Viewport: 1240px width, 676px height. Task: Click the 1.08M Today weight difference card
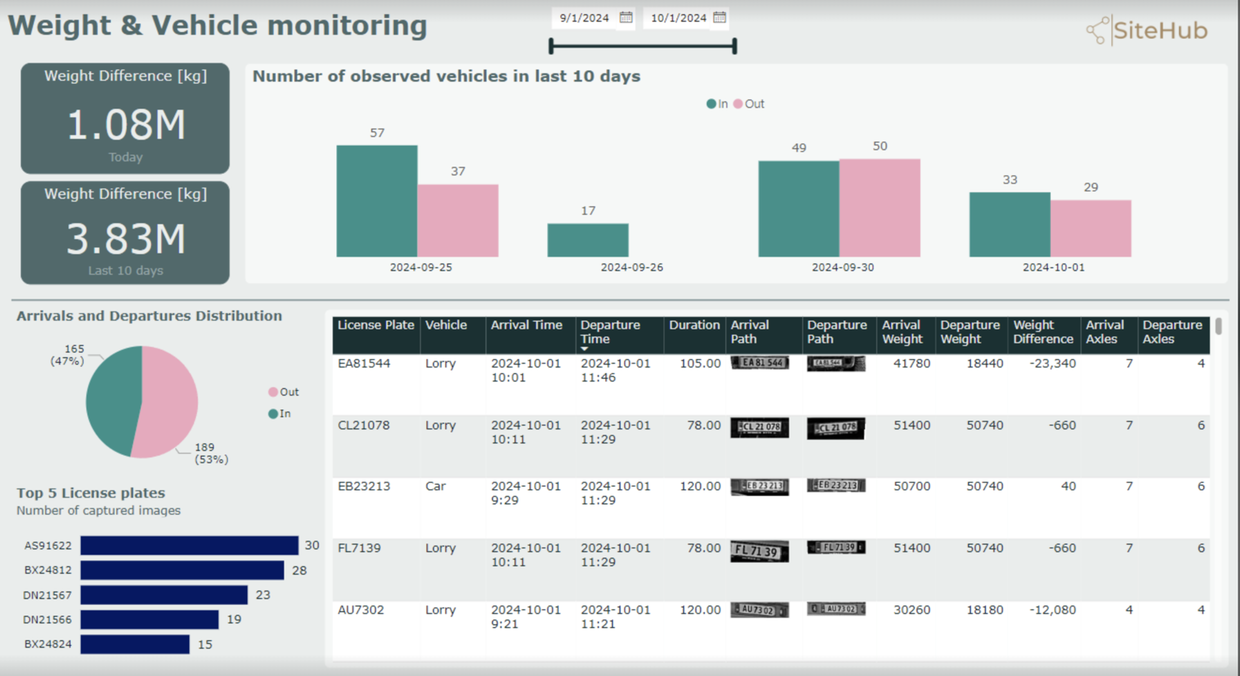click(x=125, y=119)
